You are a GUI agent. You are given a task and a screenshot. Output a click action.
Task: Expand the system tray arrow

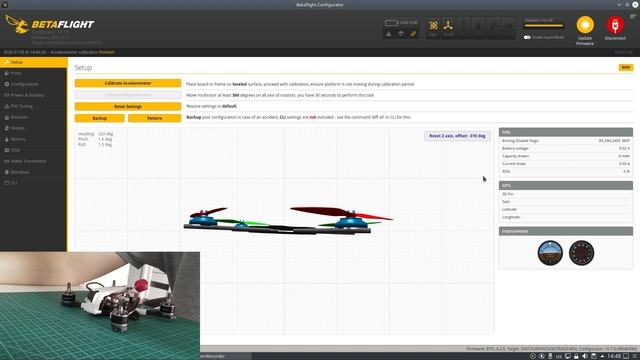[602, 356]
